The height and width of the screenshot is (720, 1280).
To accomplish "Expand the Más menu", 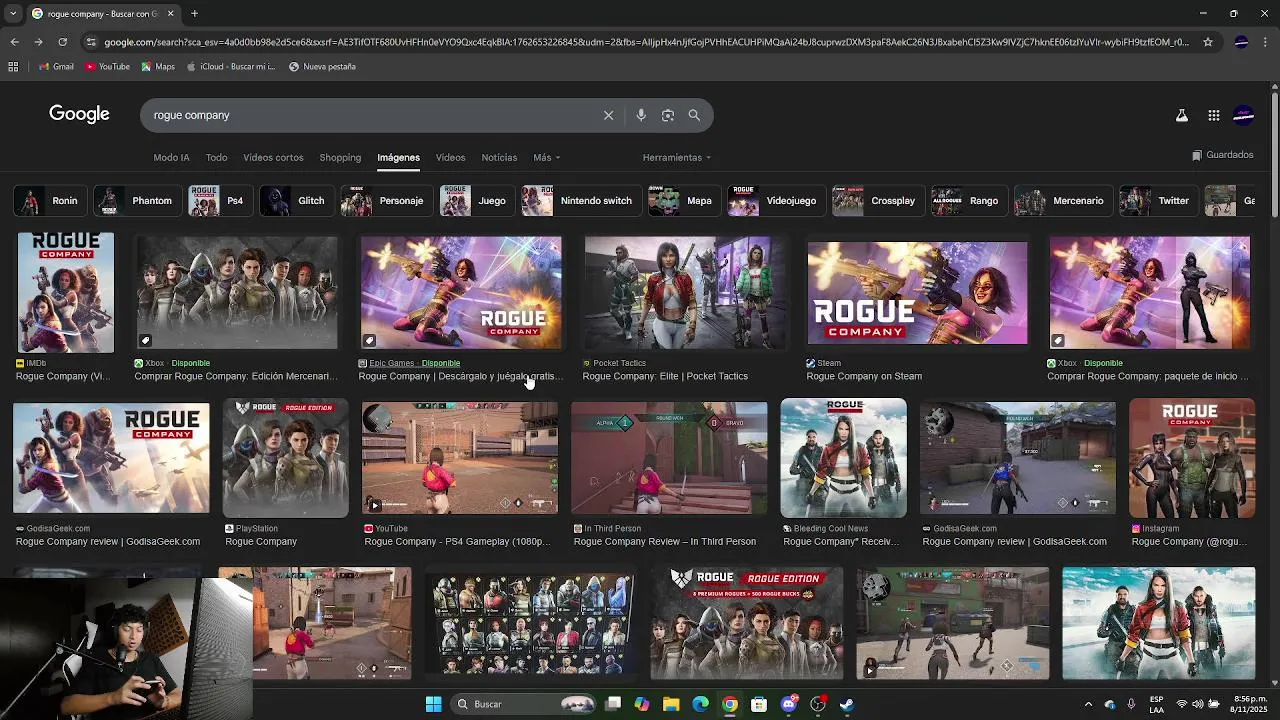I will point(546,157).
